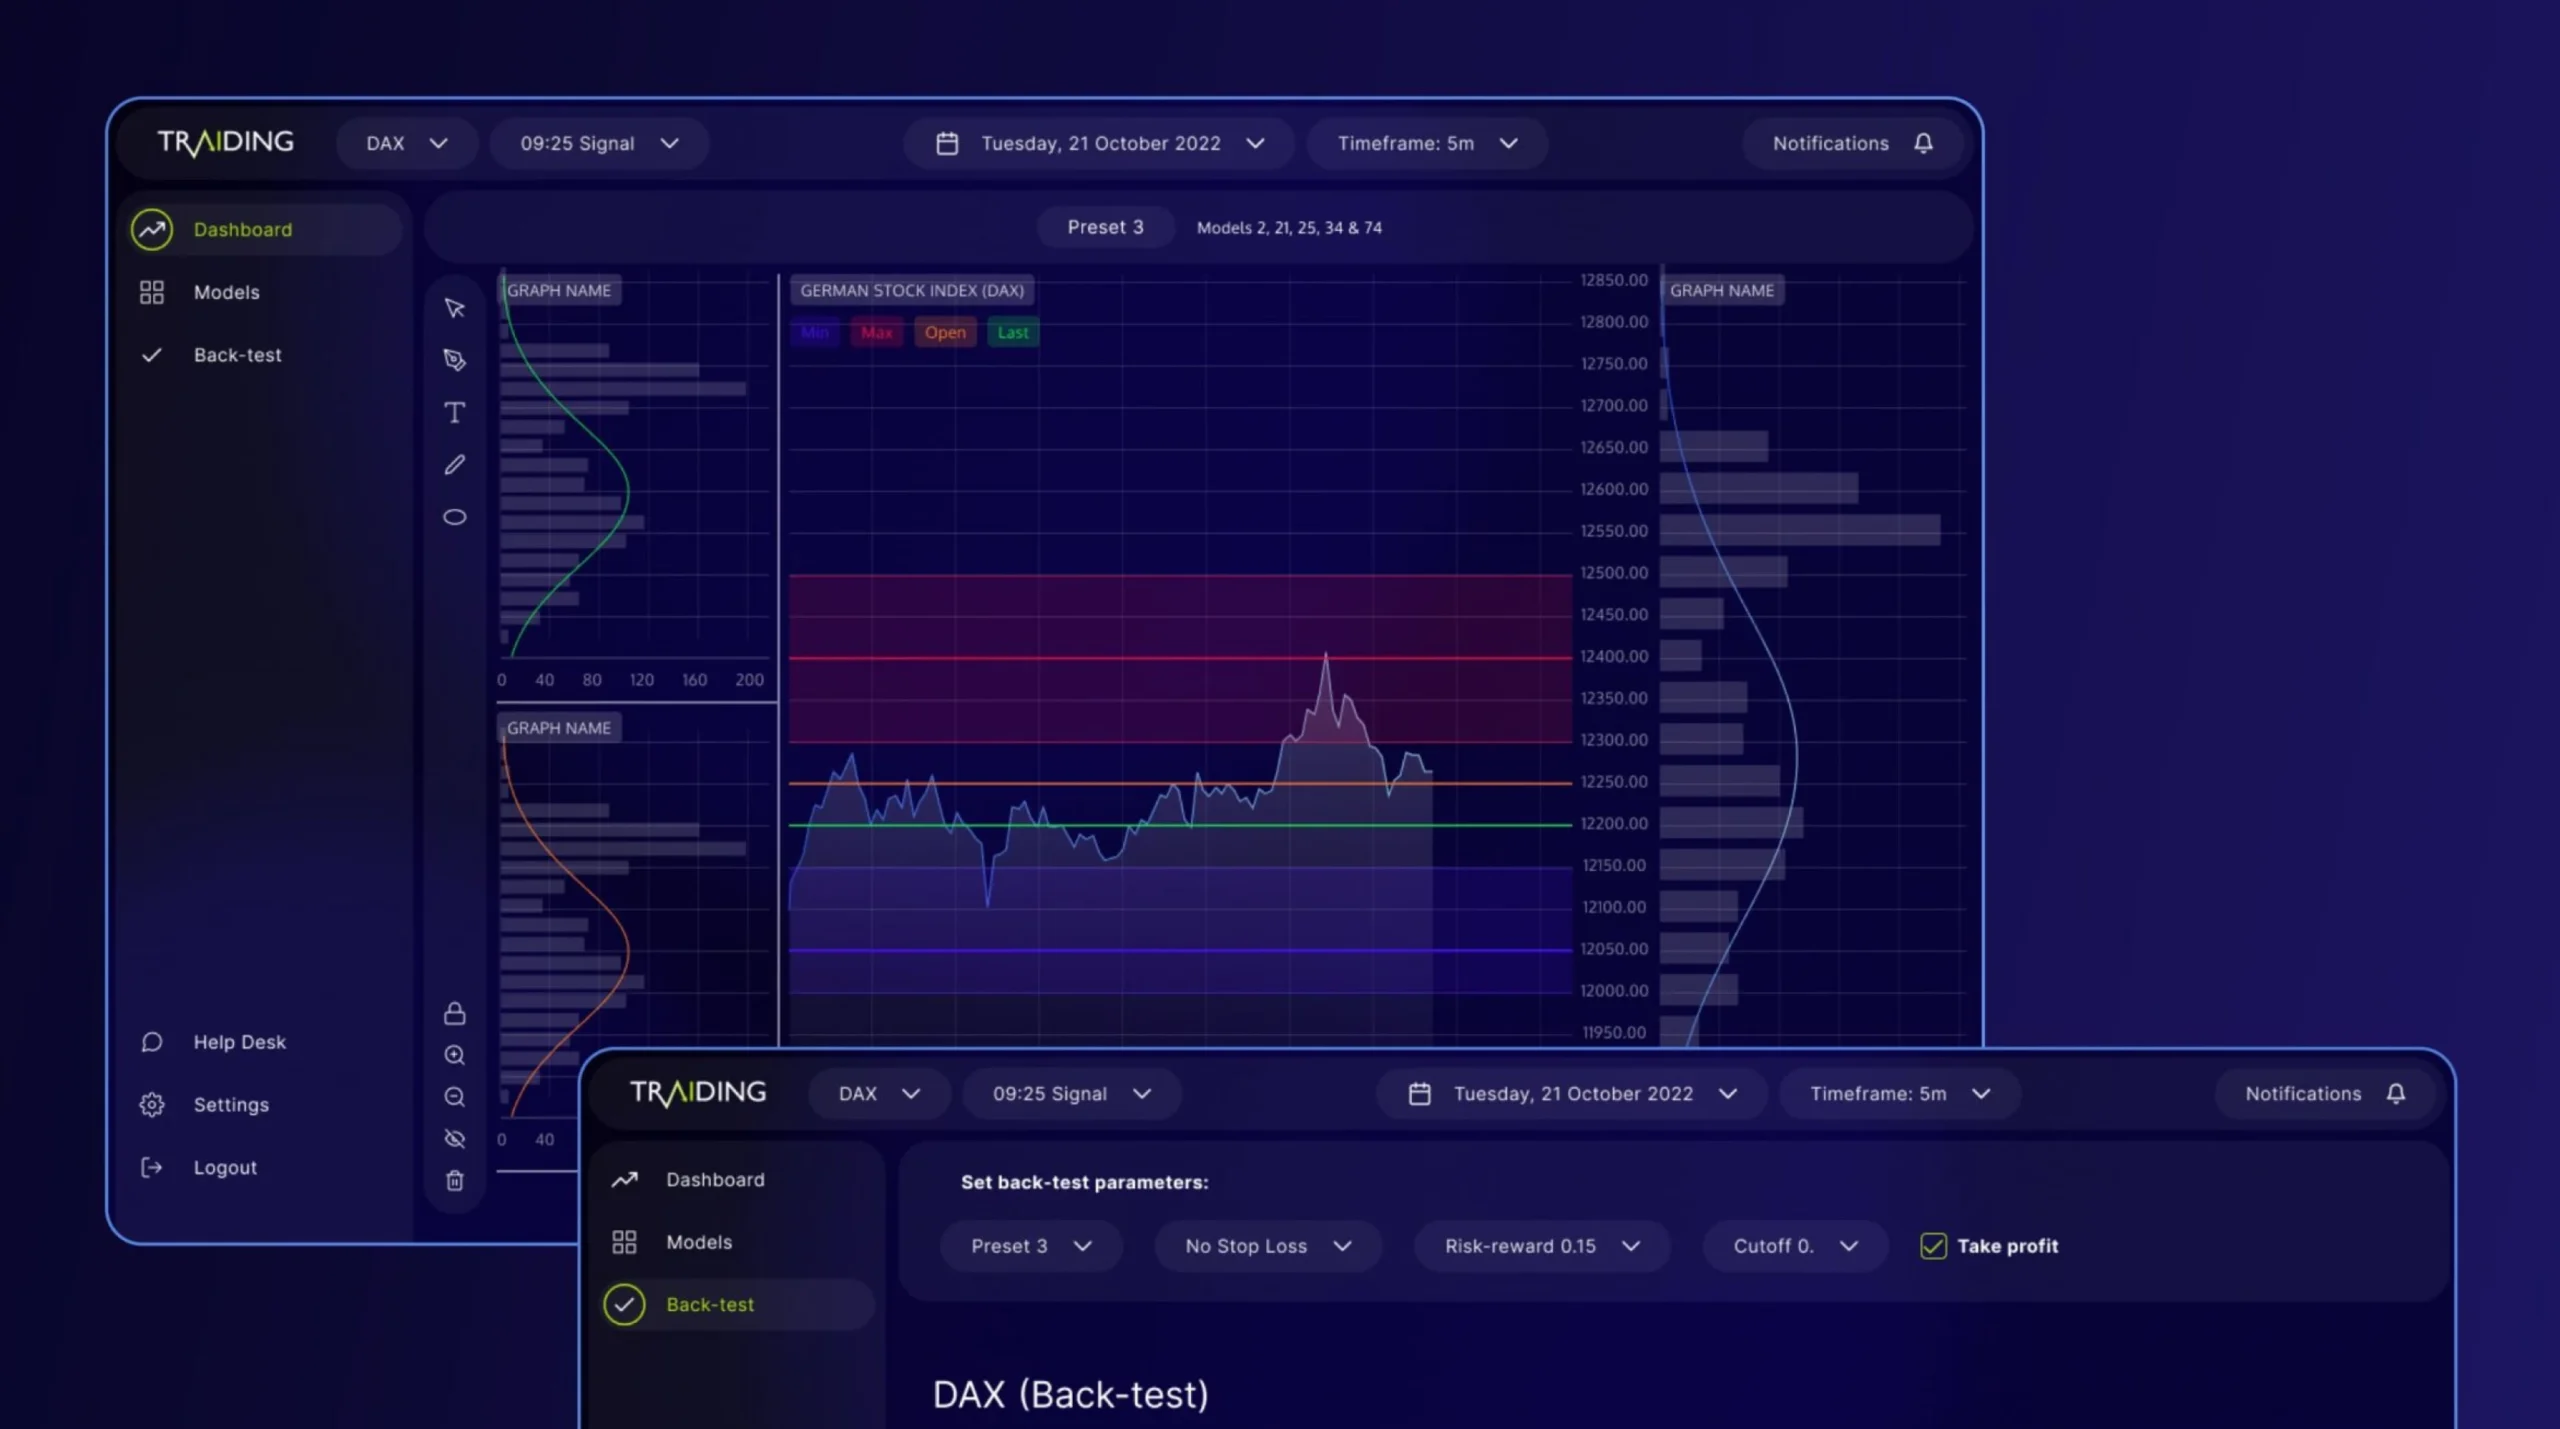The width and height of the screenshot is (2560, 1429).
Task: Open the DAX dropdown in the back window
Action: (405, 143)
